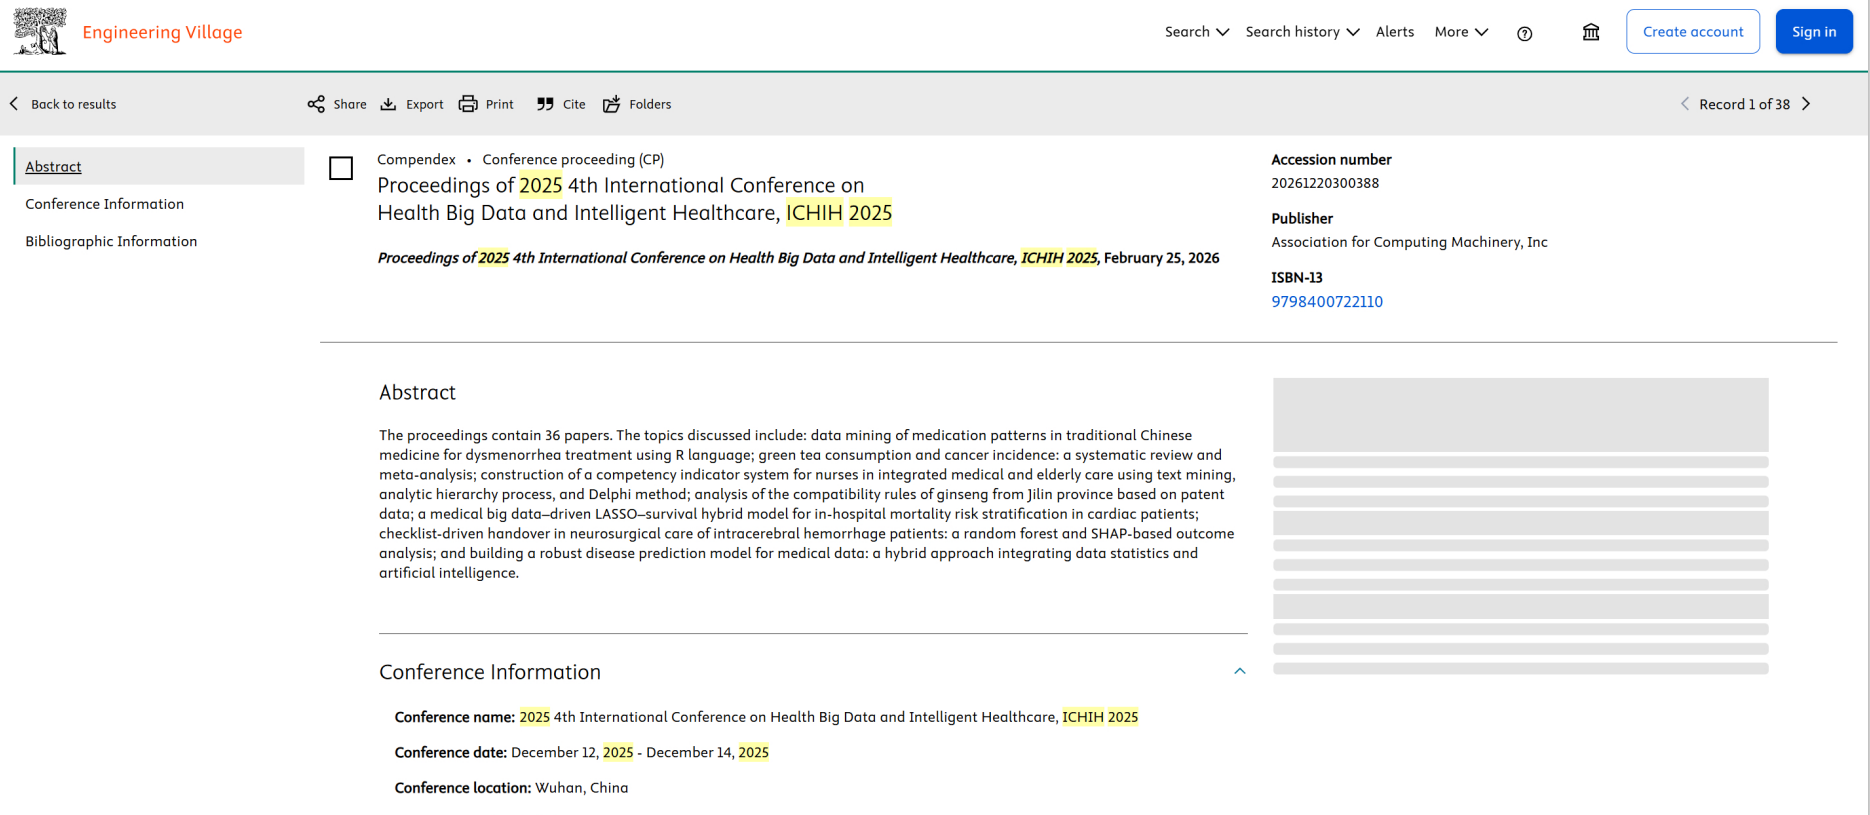Image resolution: width=1870 pixels, height=815 pixels.
Task: Open the Search dropdown menu
Action: pyautogui.click(x=1197, y=32)
